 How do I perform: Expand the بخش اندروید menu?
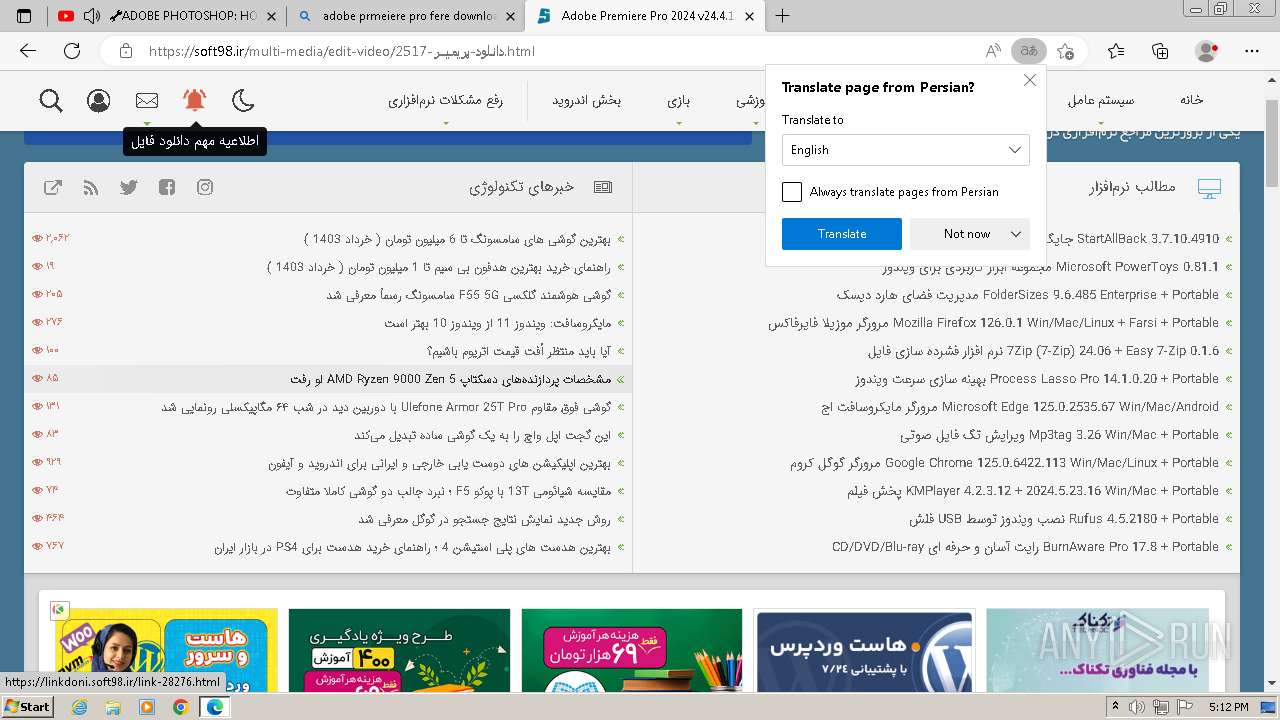click(587, 100)
